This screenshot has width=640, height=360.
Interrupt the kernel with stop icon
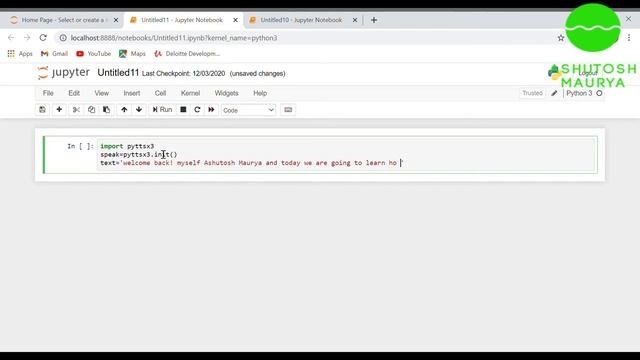pos(183,110)
